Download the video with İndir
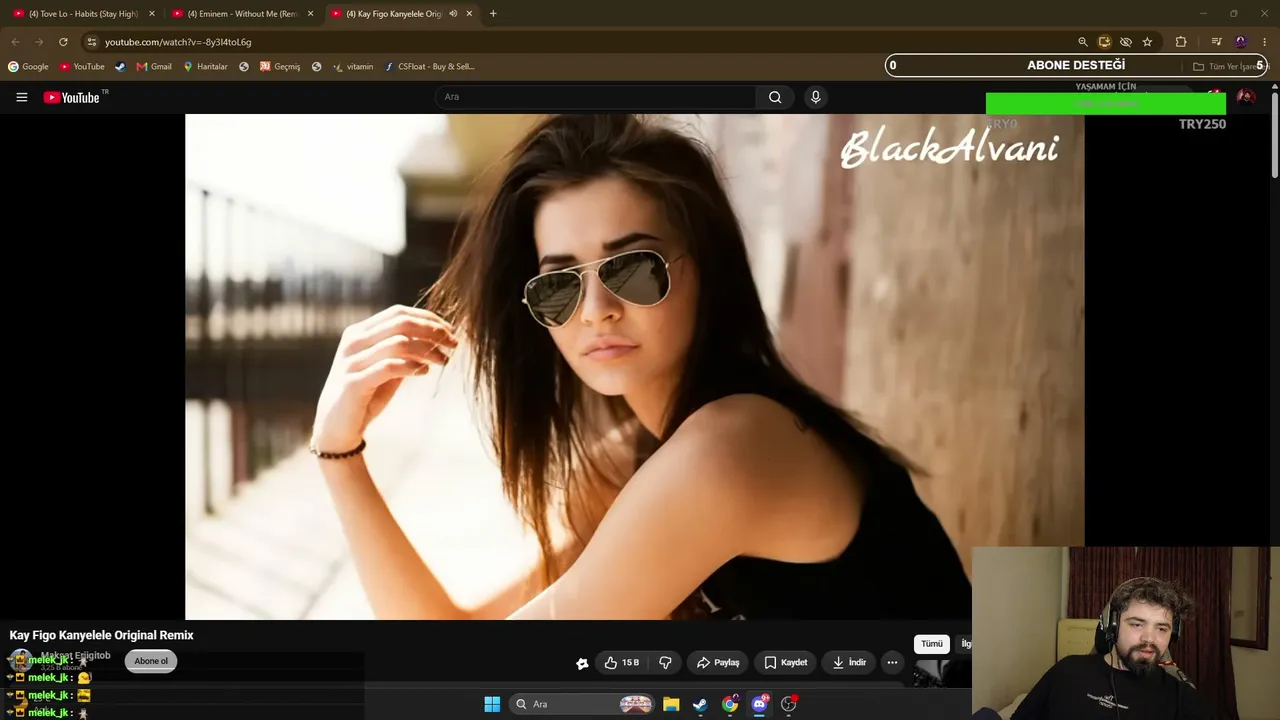Image resolution: width=1280 pixels, height=720 pixels. coord(849,662)
